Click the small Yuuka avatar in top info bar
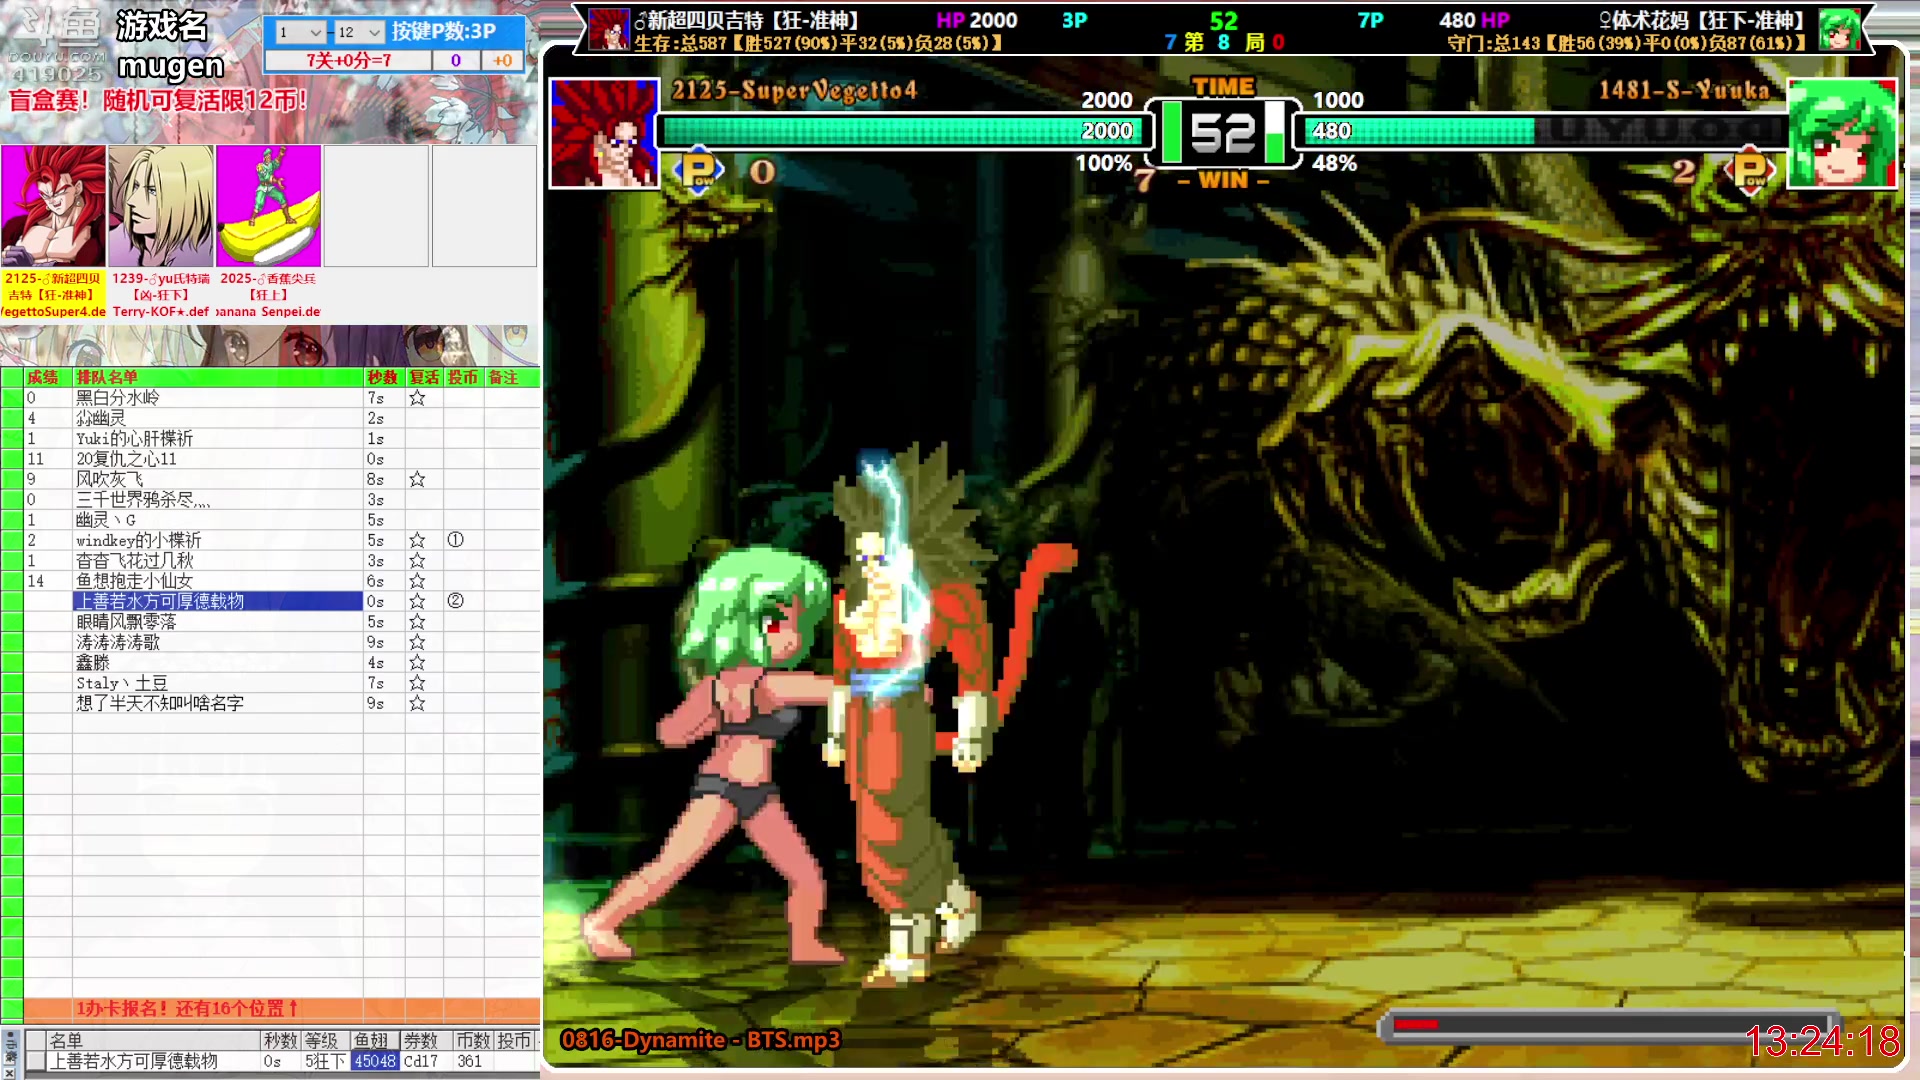The image size is (1920, 1080). pyautogui.click(x=1839, y=29)
